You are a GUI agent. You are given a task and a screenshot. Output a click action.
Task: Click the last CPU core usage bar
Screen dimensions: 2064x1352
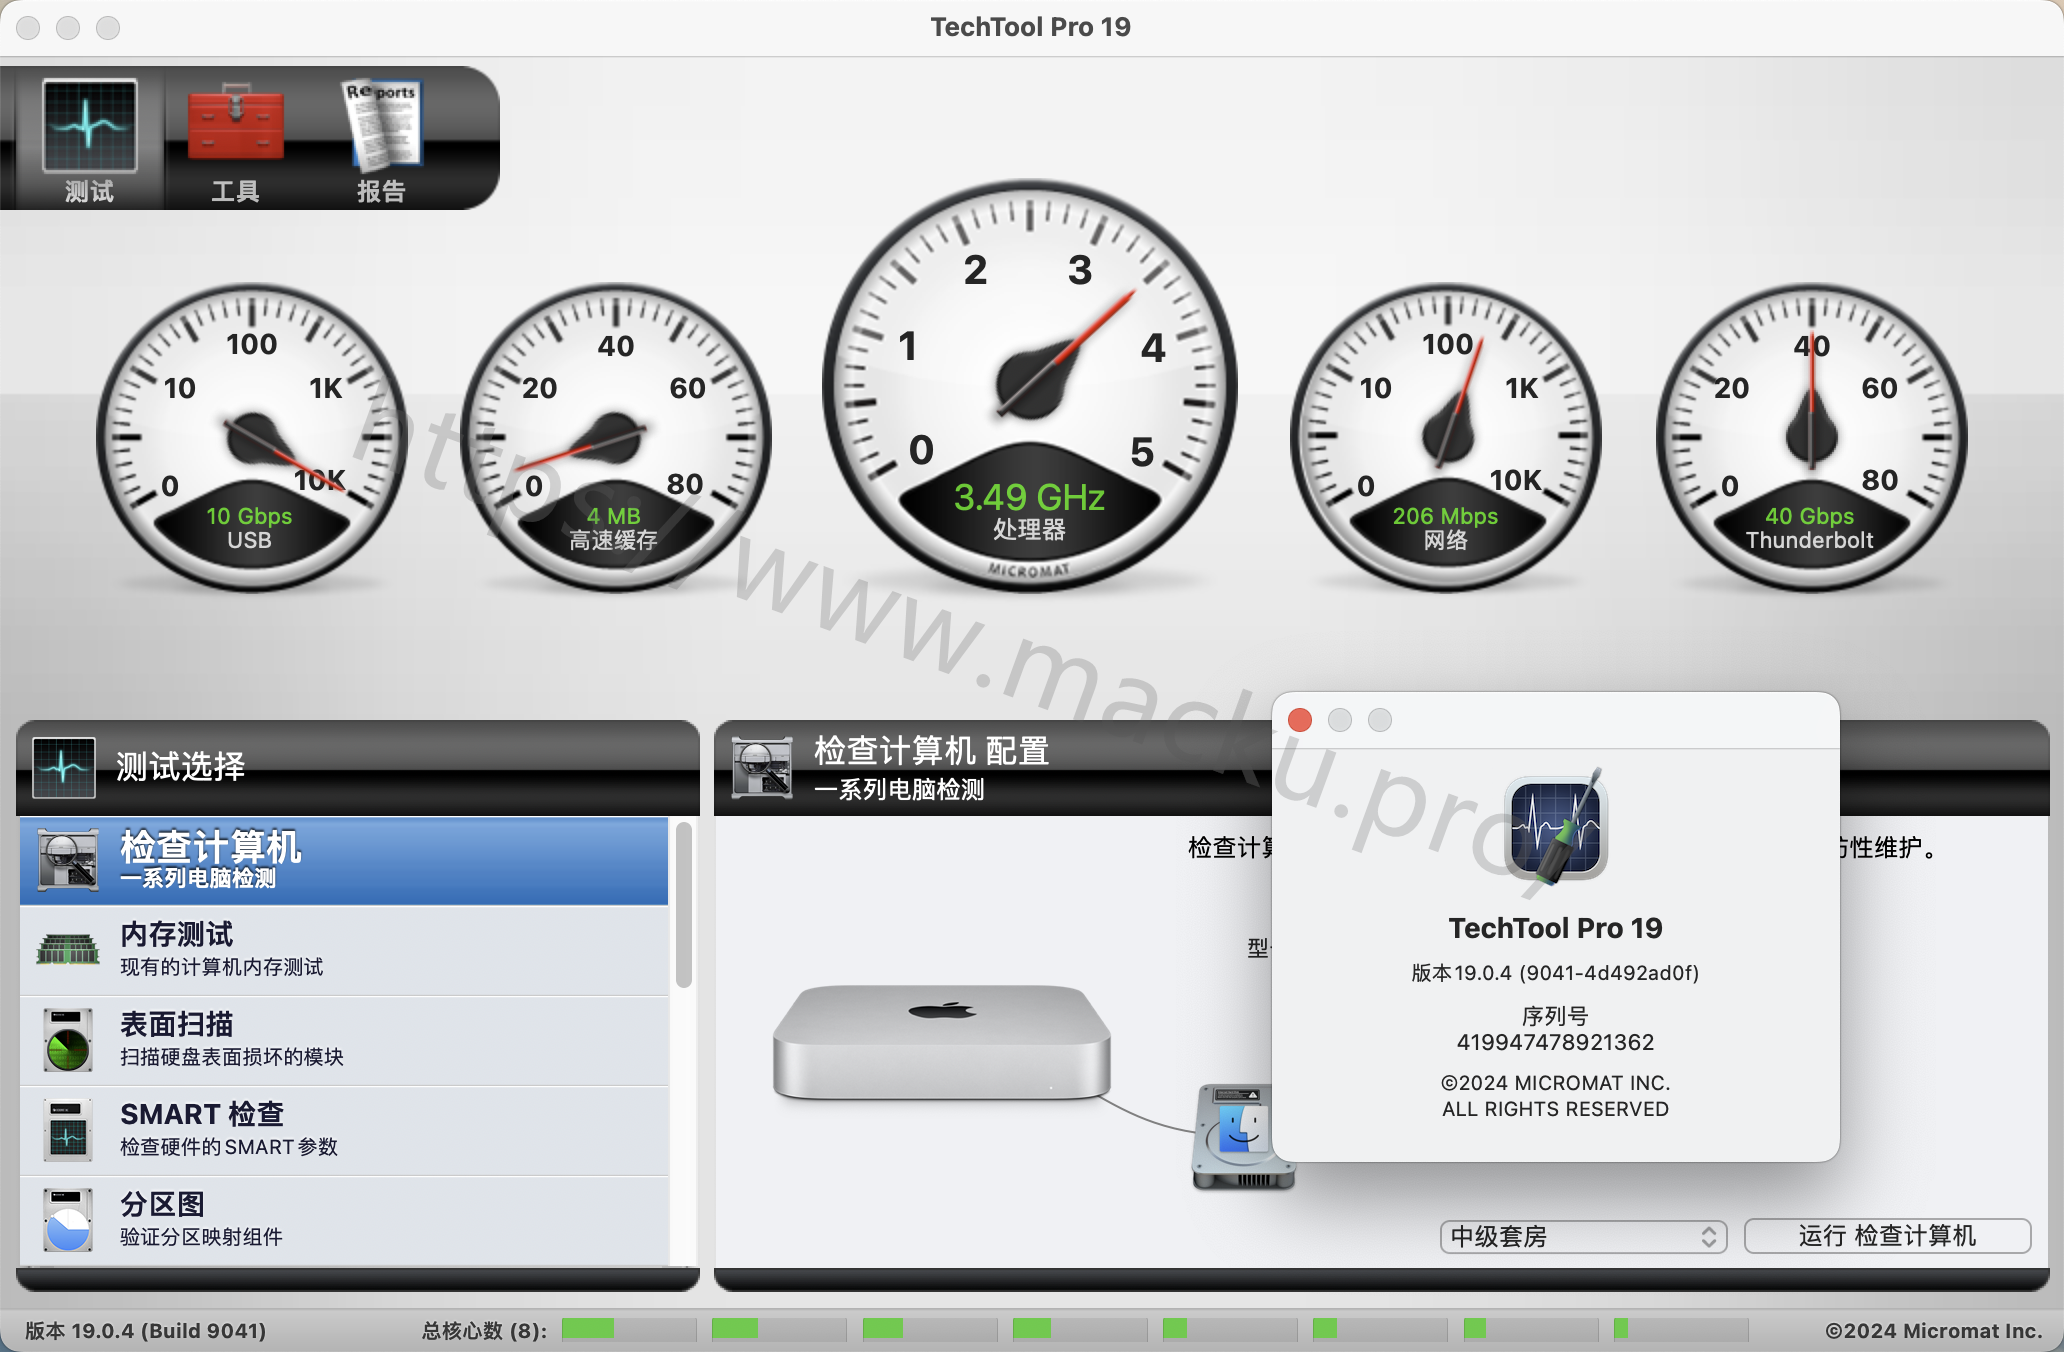1681,1329
